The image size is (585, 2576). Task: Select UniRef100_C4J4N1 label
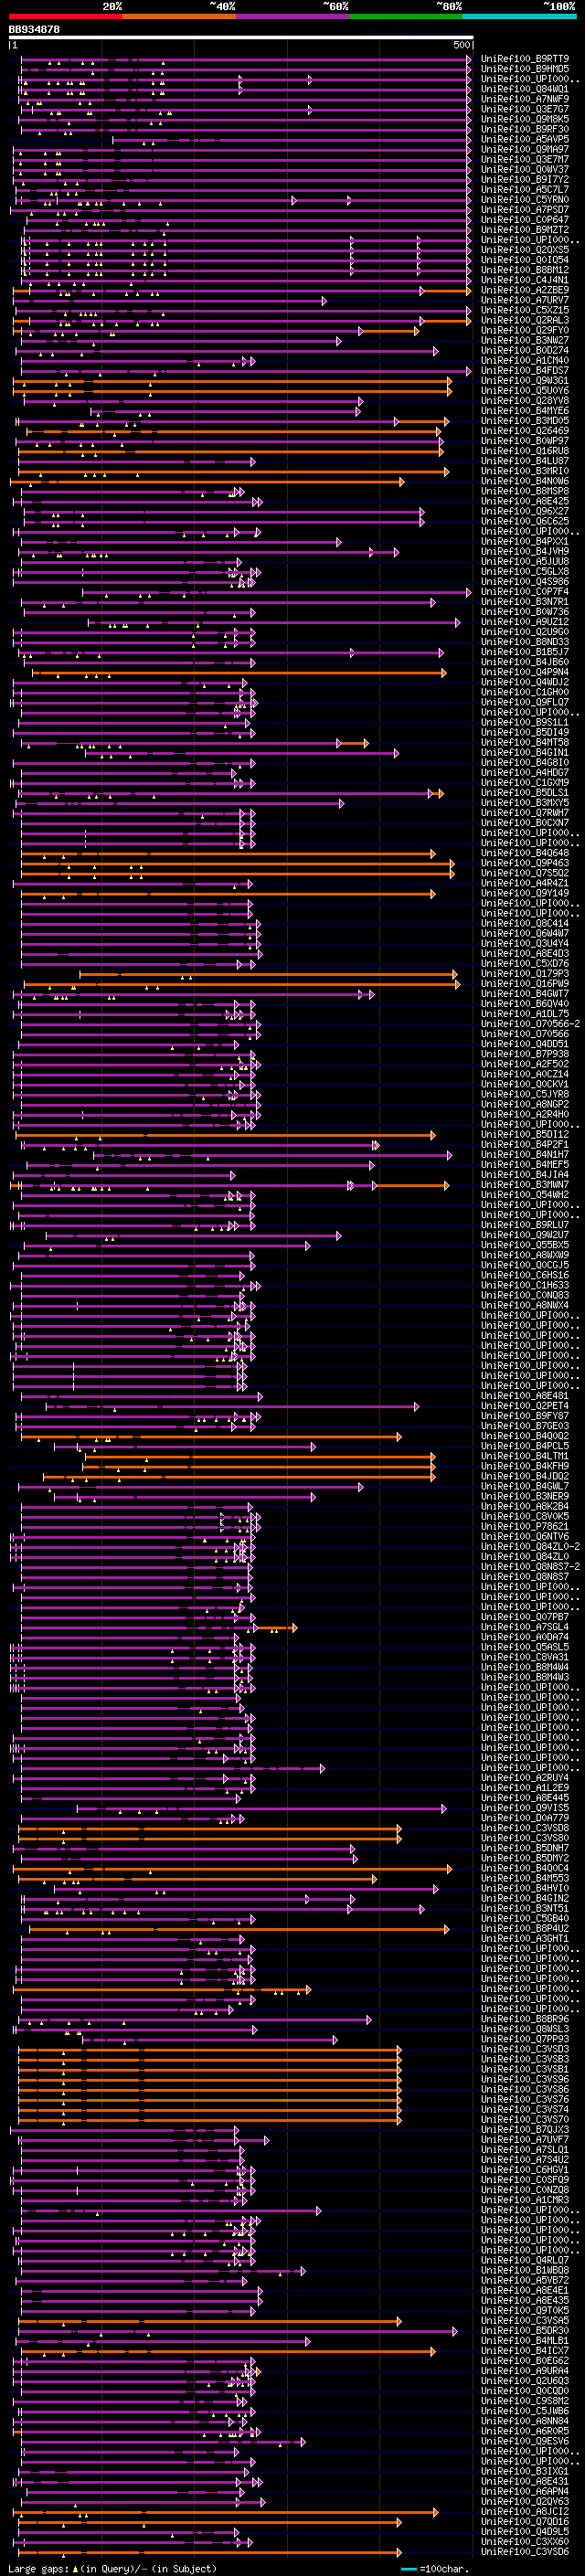(525, 280)
